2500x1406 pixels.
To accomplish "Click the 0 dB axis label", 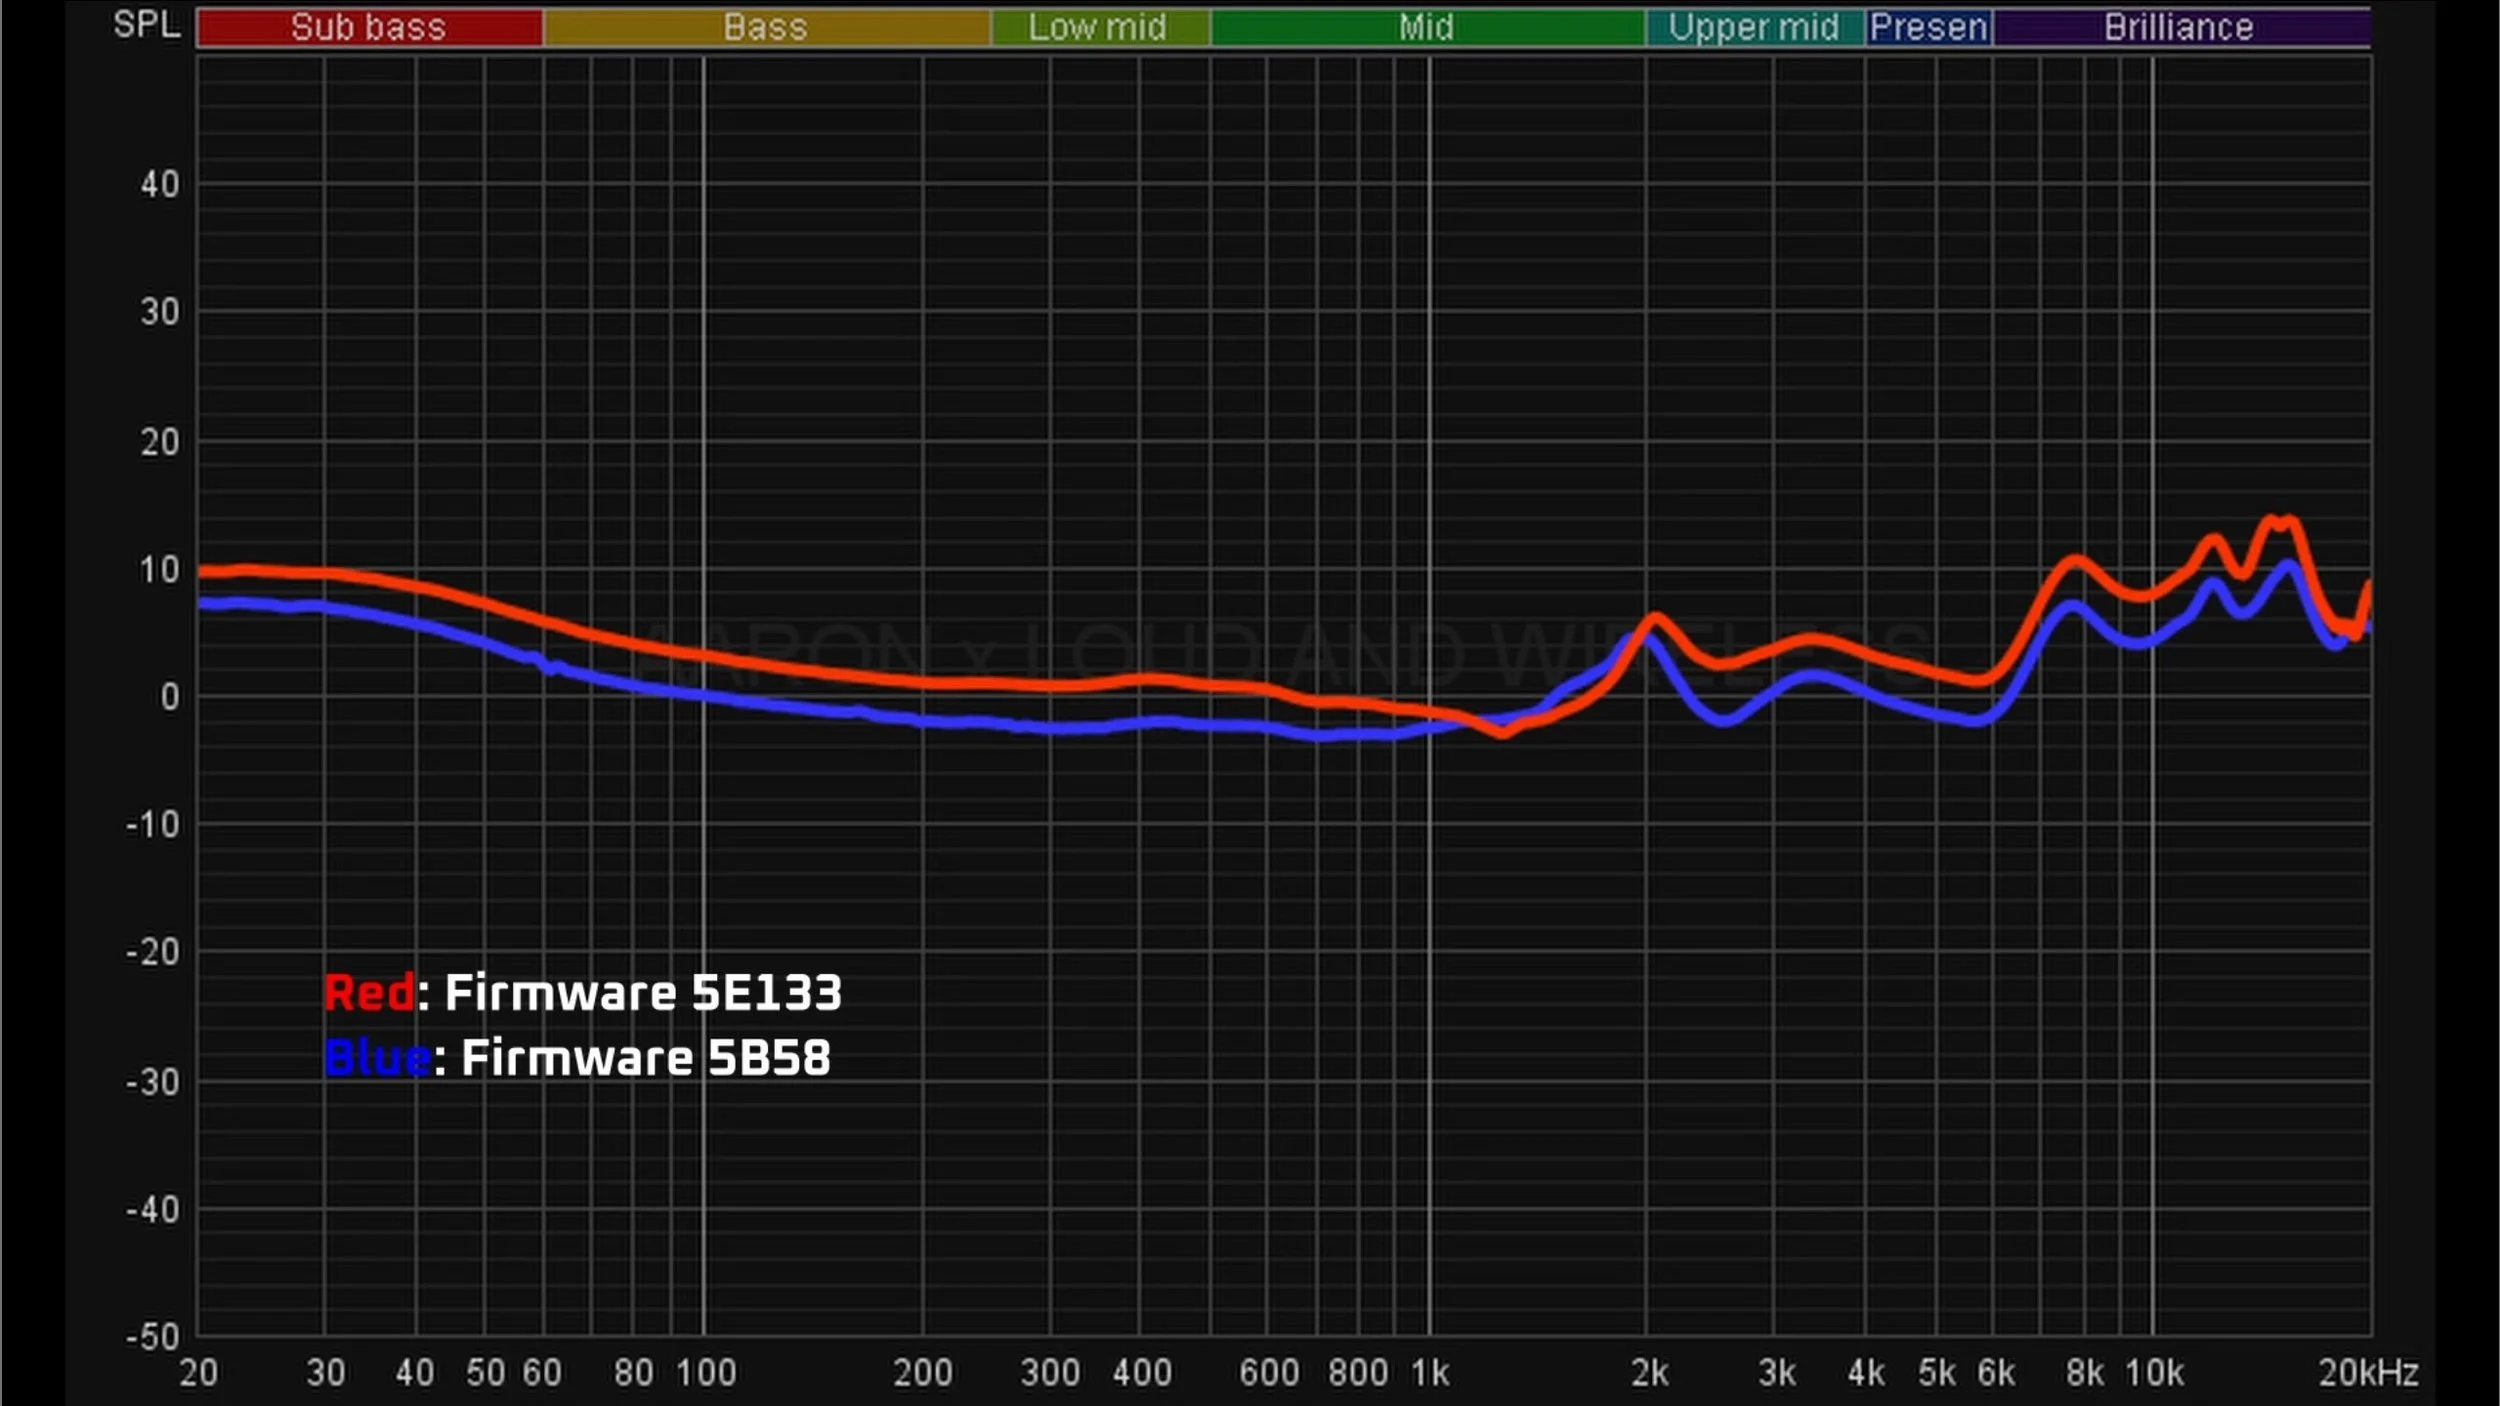I will 170,697.
